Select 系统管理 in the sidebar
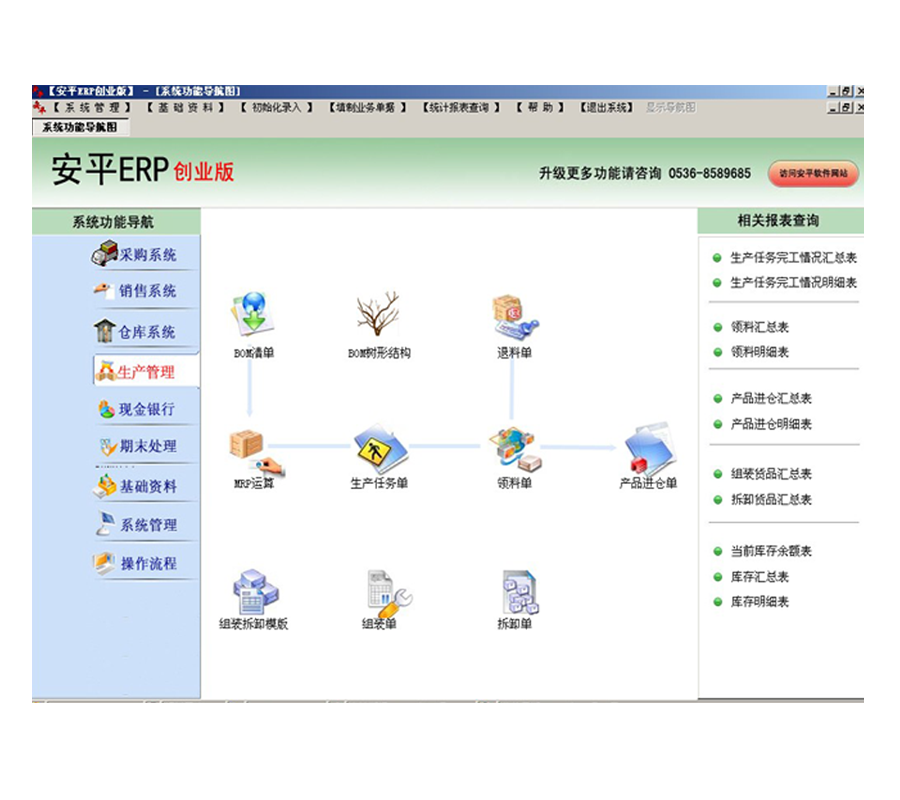Image resolution: width=900 pixels, height=800 pixels. coord(137,523)
